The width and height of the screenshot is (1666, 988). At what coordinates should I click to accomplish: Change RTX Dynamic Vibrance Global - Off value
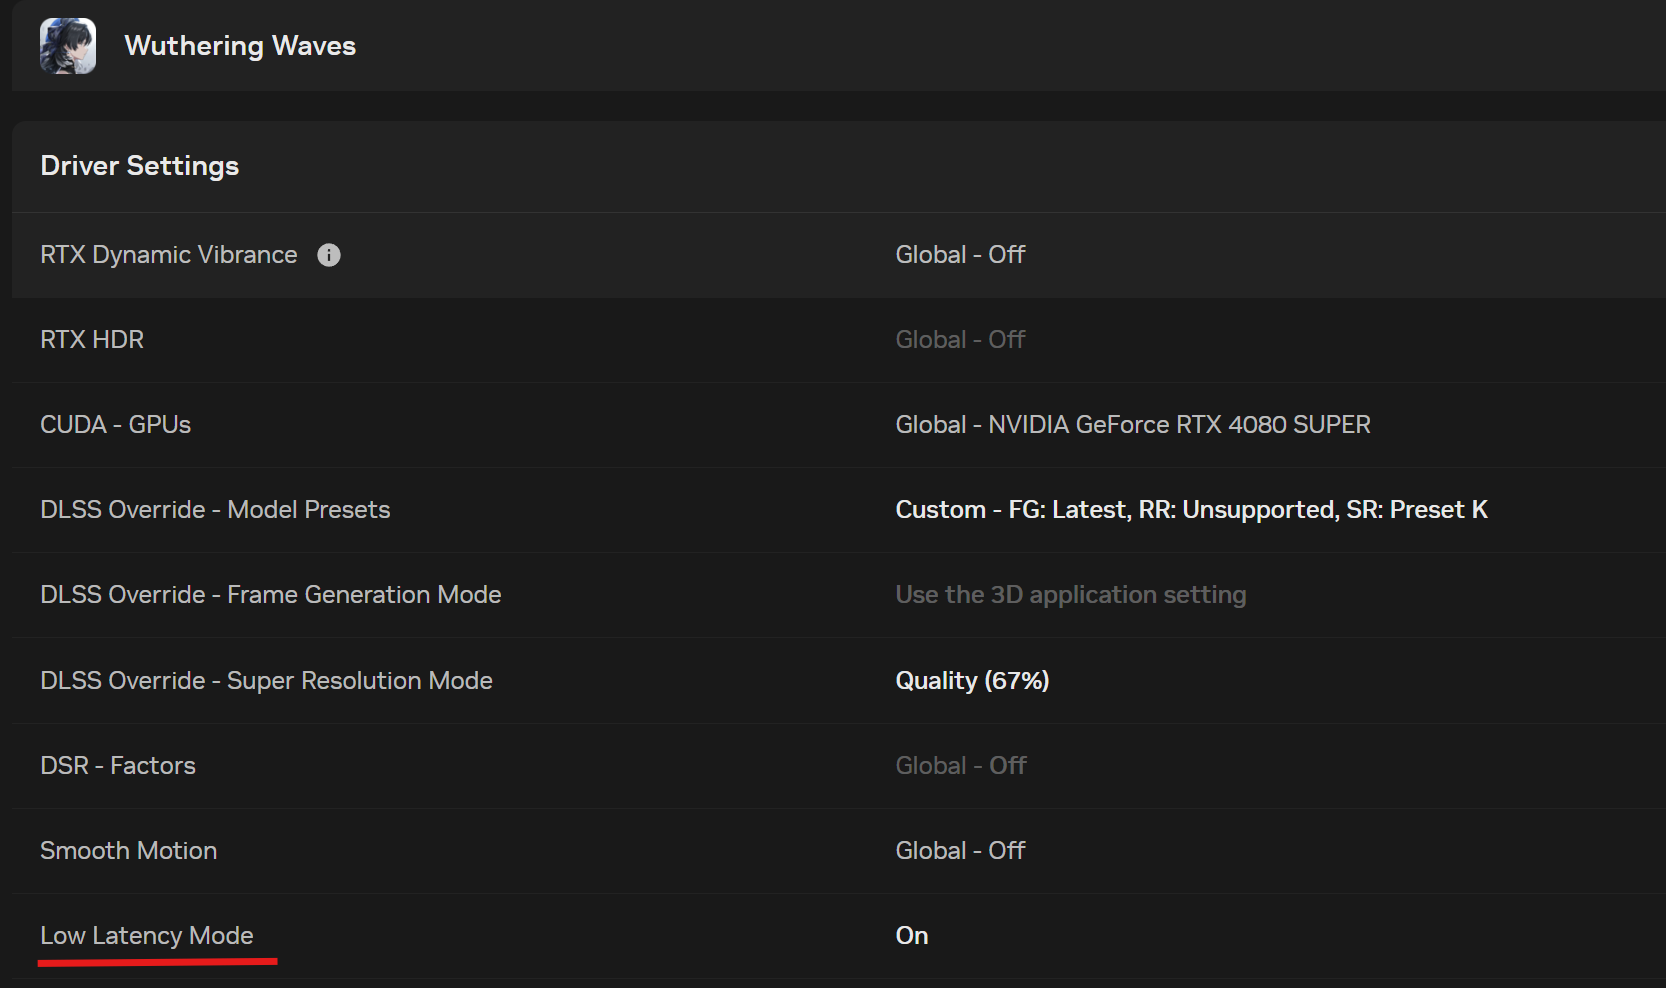(960, 255)
